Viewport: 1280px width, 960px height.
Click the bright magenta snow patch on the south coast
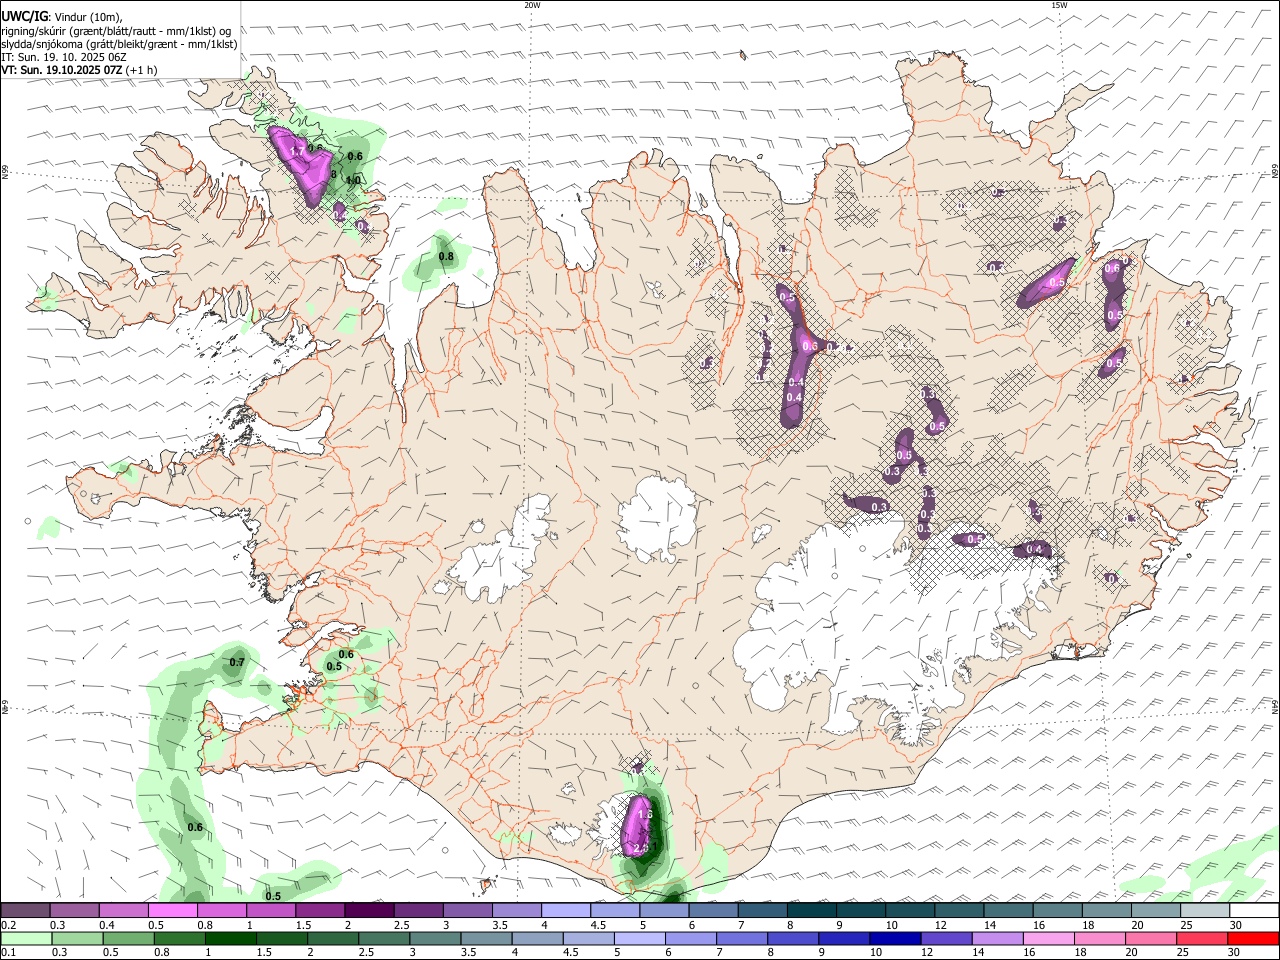(x=637, y=826)
